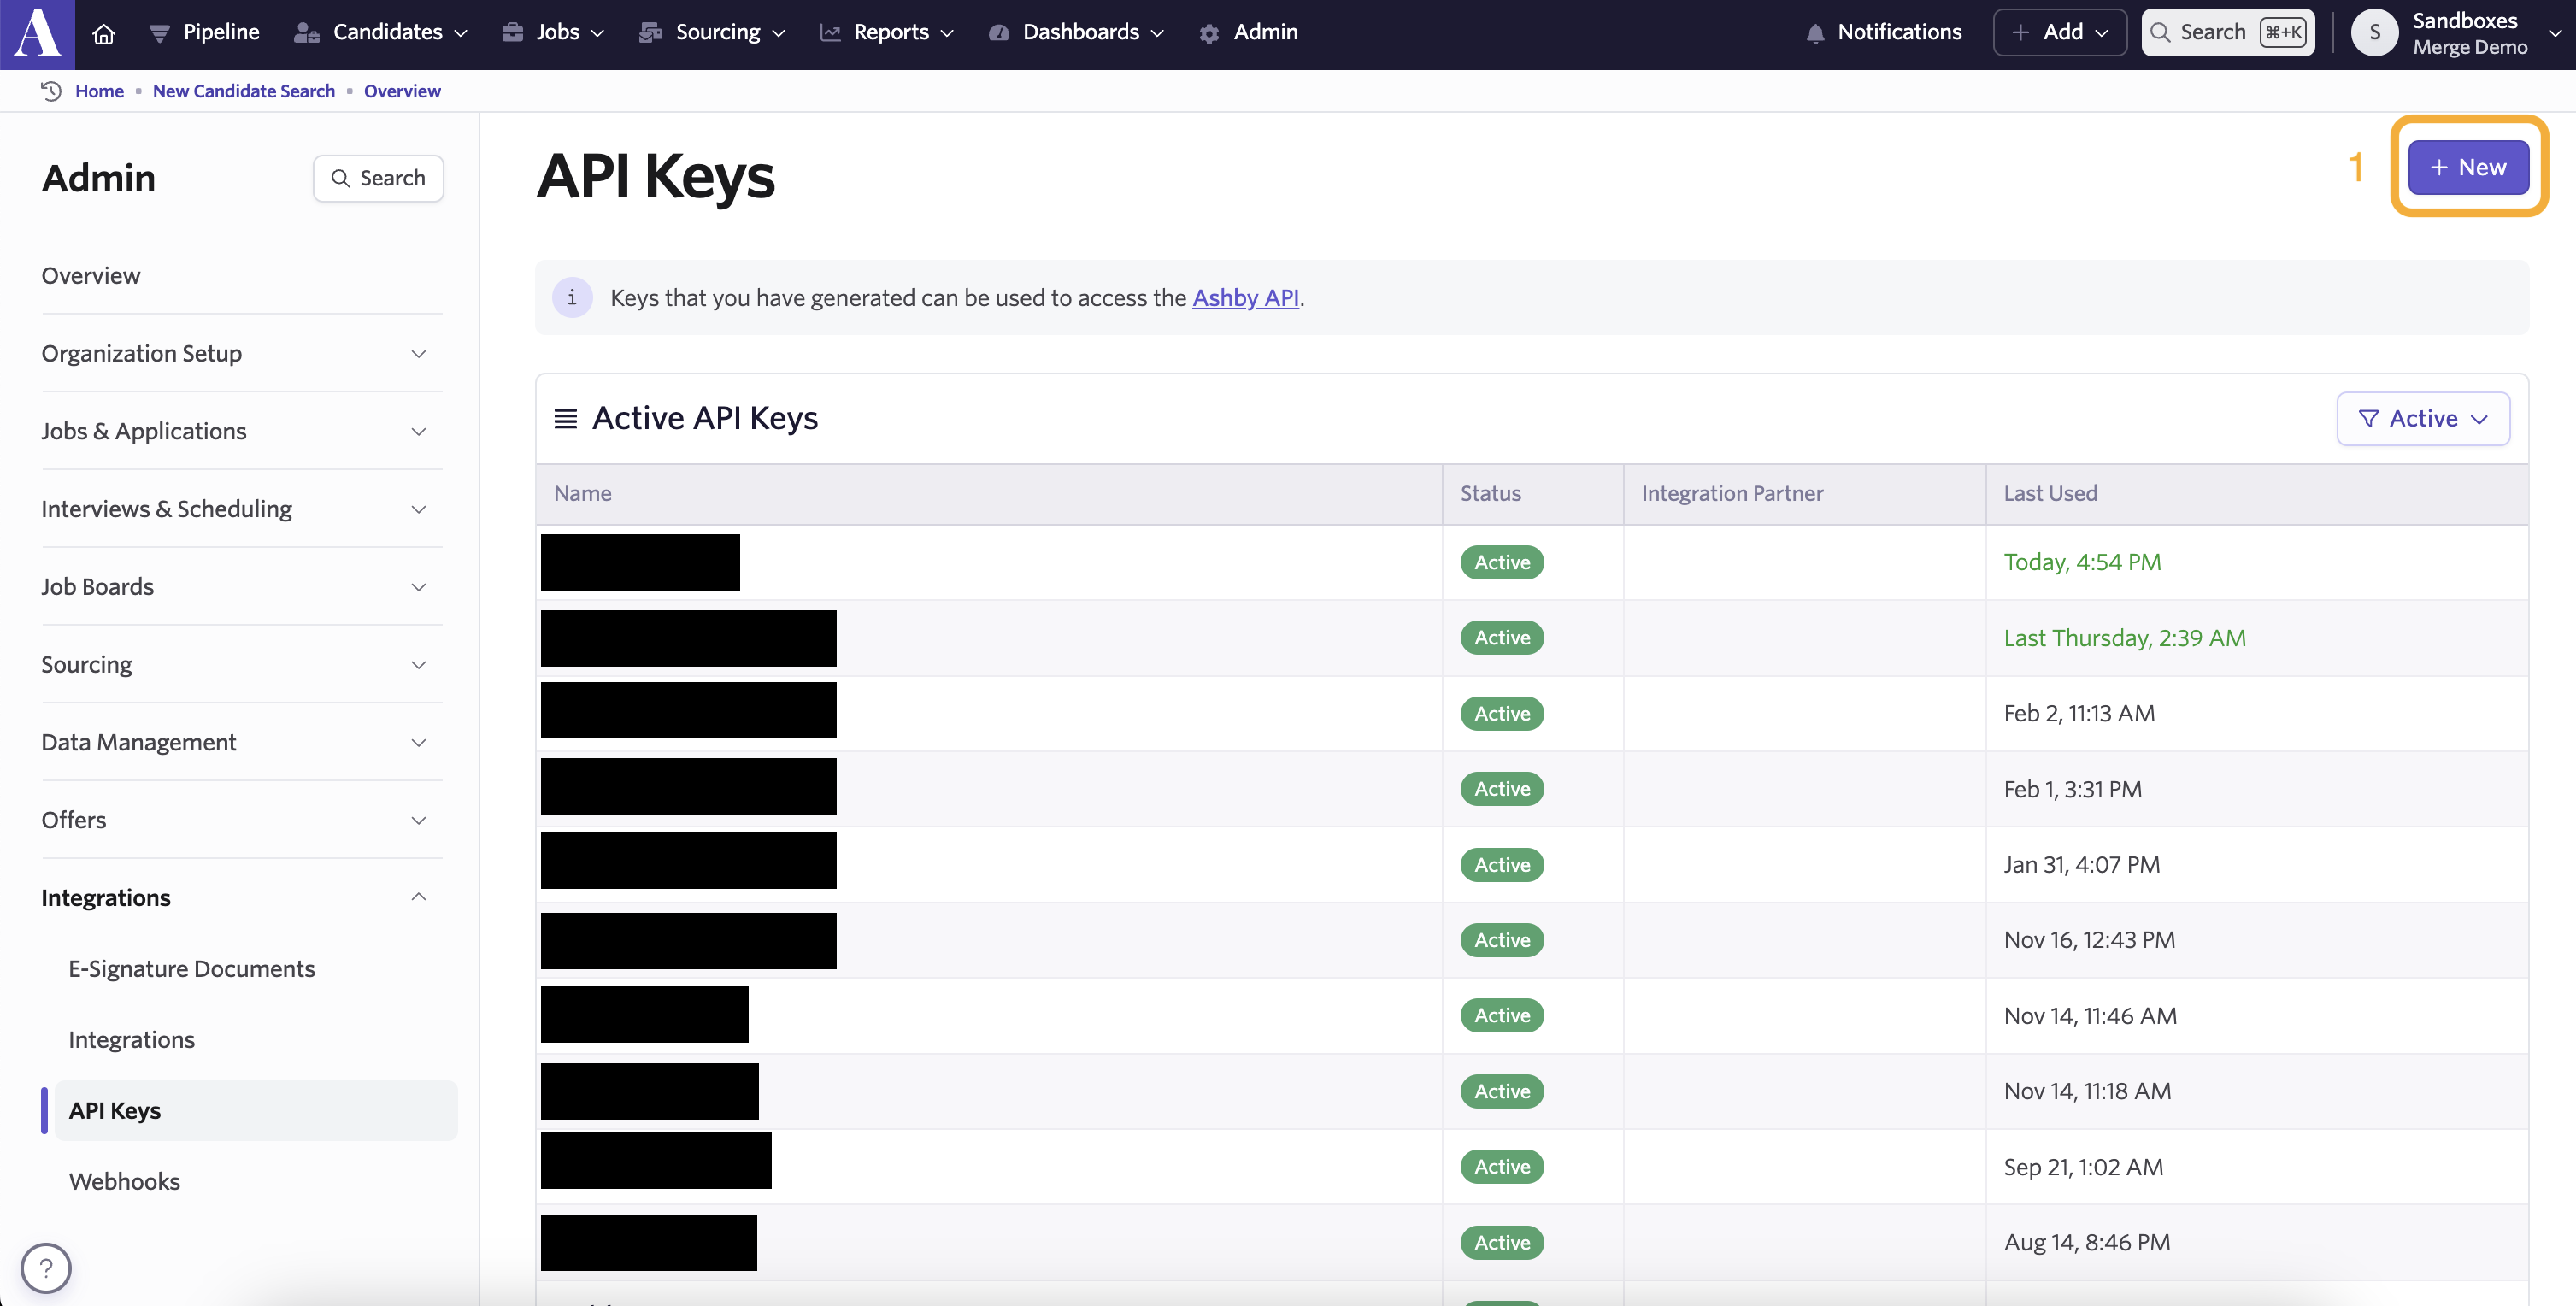
Task: Click the Admin sidebar Search box
Action: [x=378, y=178]
